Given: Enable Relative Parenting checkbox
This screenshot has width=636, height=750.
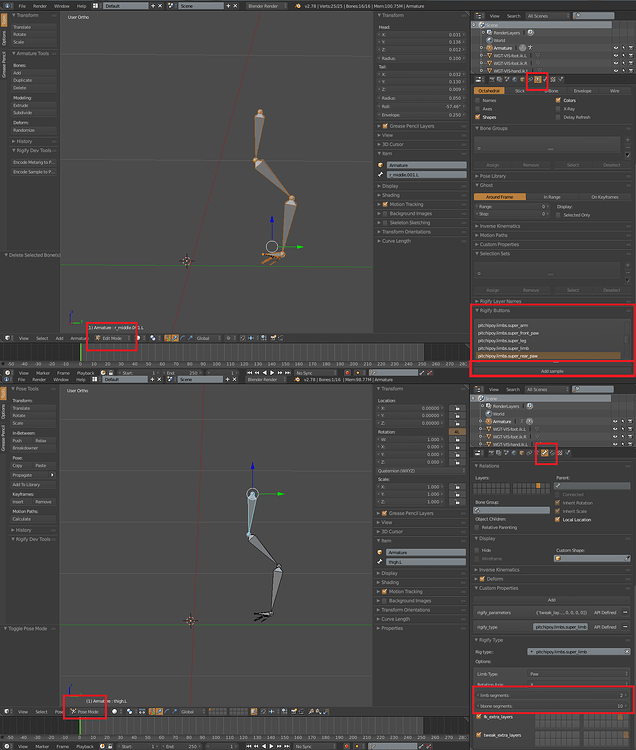Looking at the screenshot, I should (x=477, y=527).
